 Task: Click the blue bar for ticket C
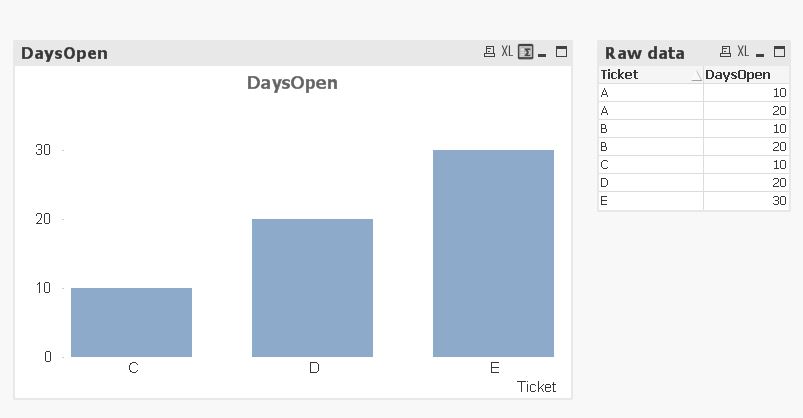pos(131,322)
